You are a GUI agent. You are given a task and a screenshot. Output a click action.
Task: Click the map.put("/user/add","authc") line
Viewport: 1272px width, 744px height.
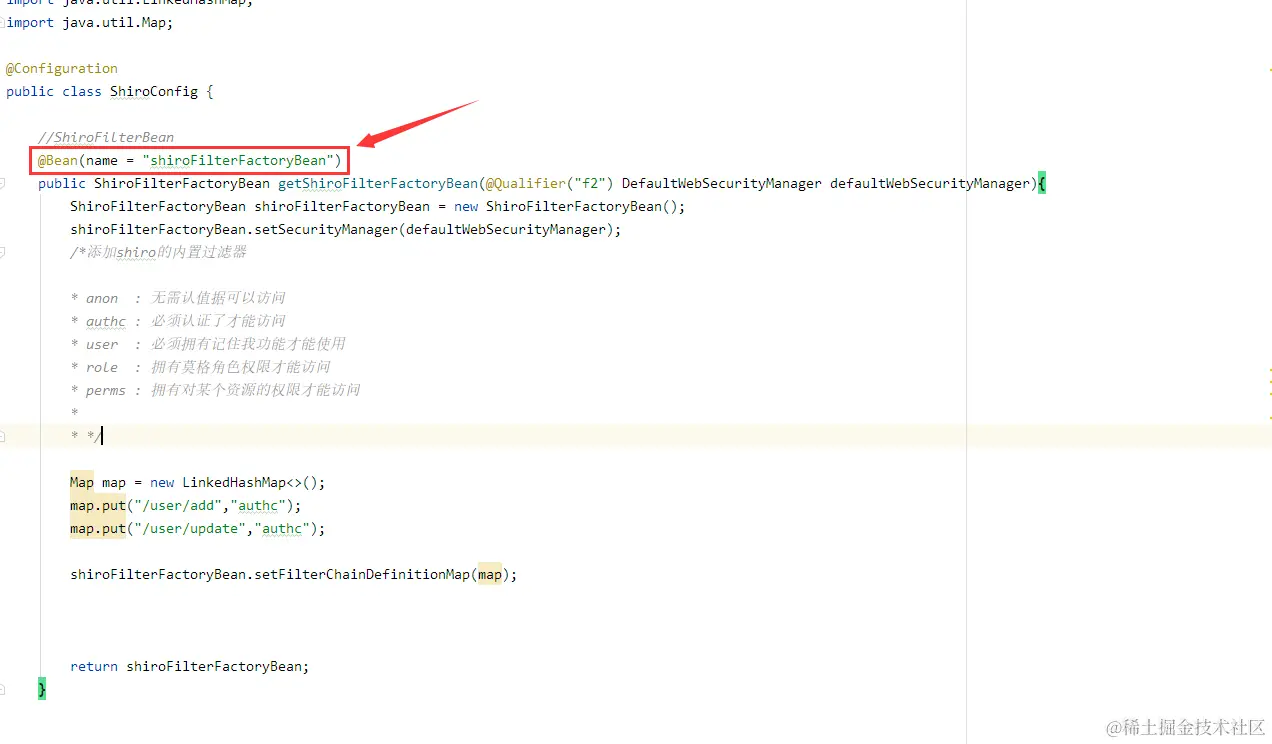point(186,505)
